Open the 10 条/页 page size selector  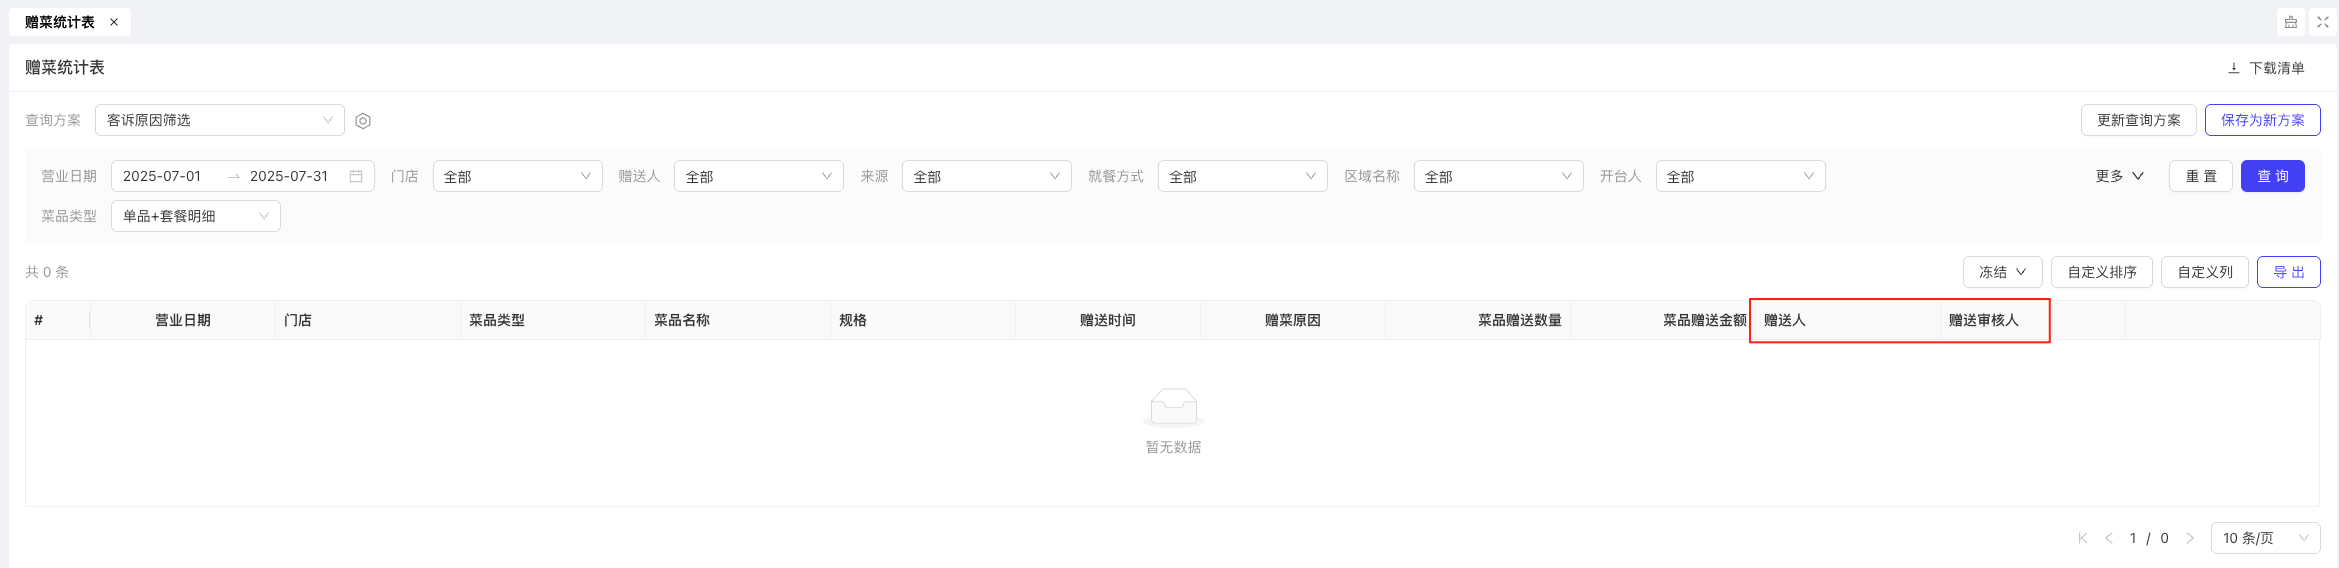coord(2265,538)
